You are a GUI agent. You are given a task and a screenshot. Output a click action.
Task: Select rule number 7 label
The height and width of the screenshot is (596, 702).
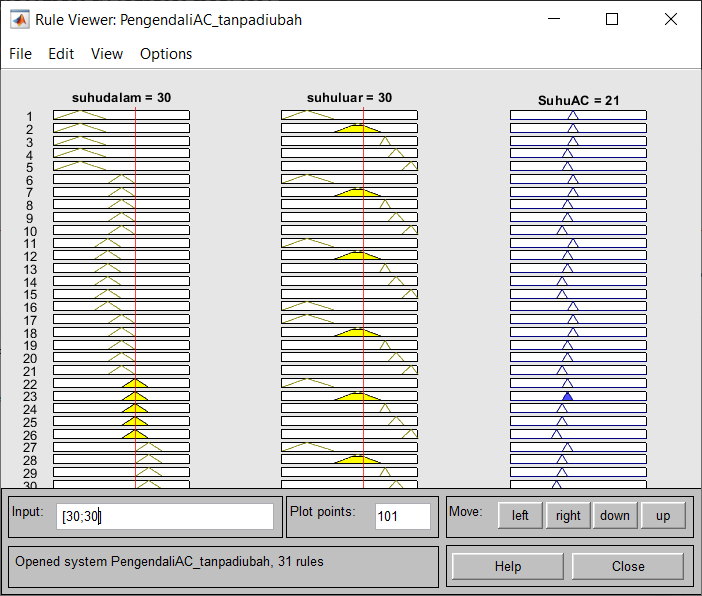click(x=30, y=193)
